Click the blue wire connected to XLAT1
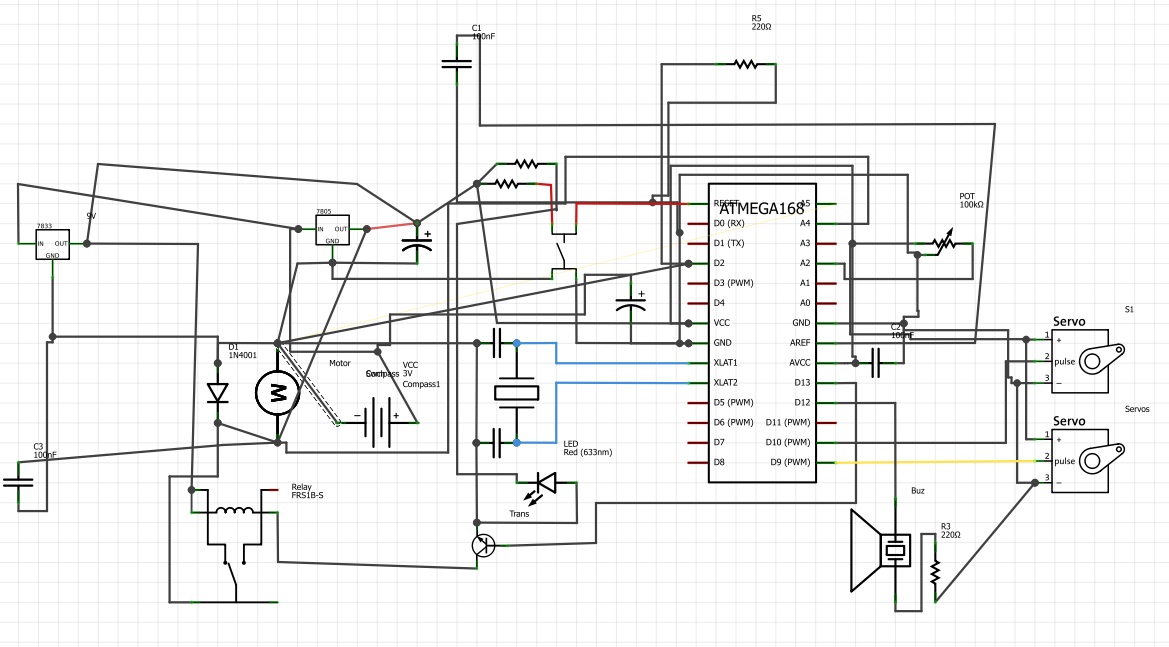This screenshot has width=1169, height=647. click(602, 353)
